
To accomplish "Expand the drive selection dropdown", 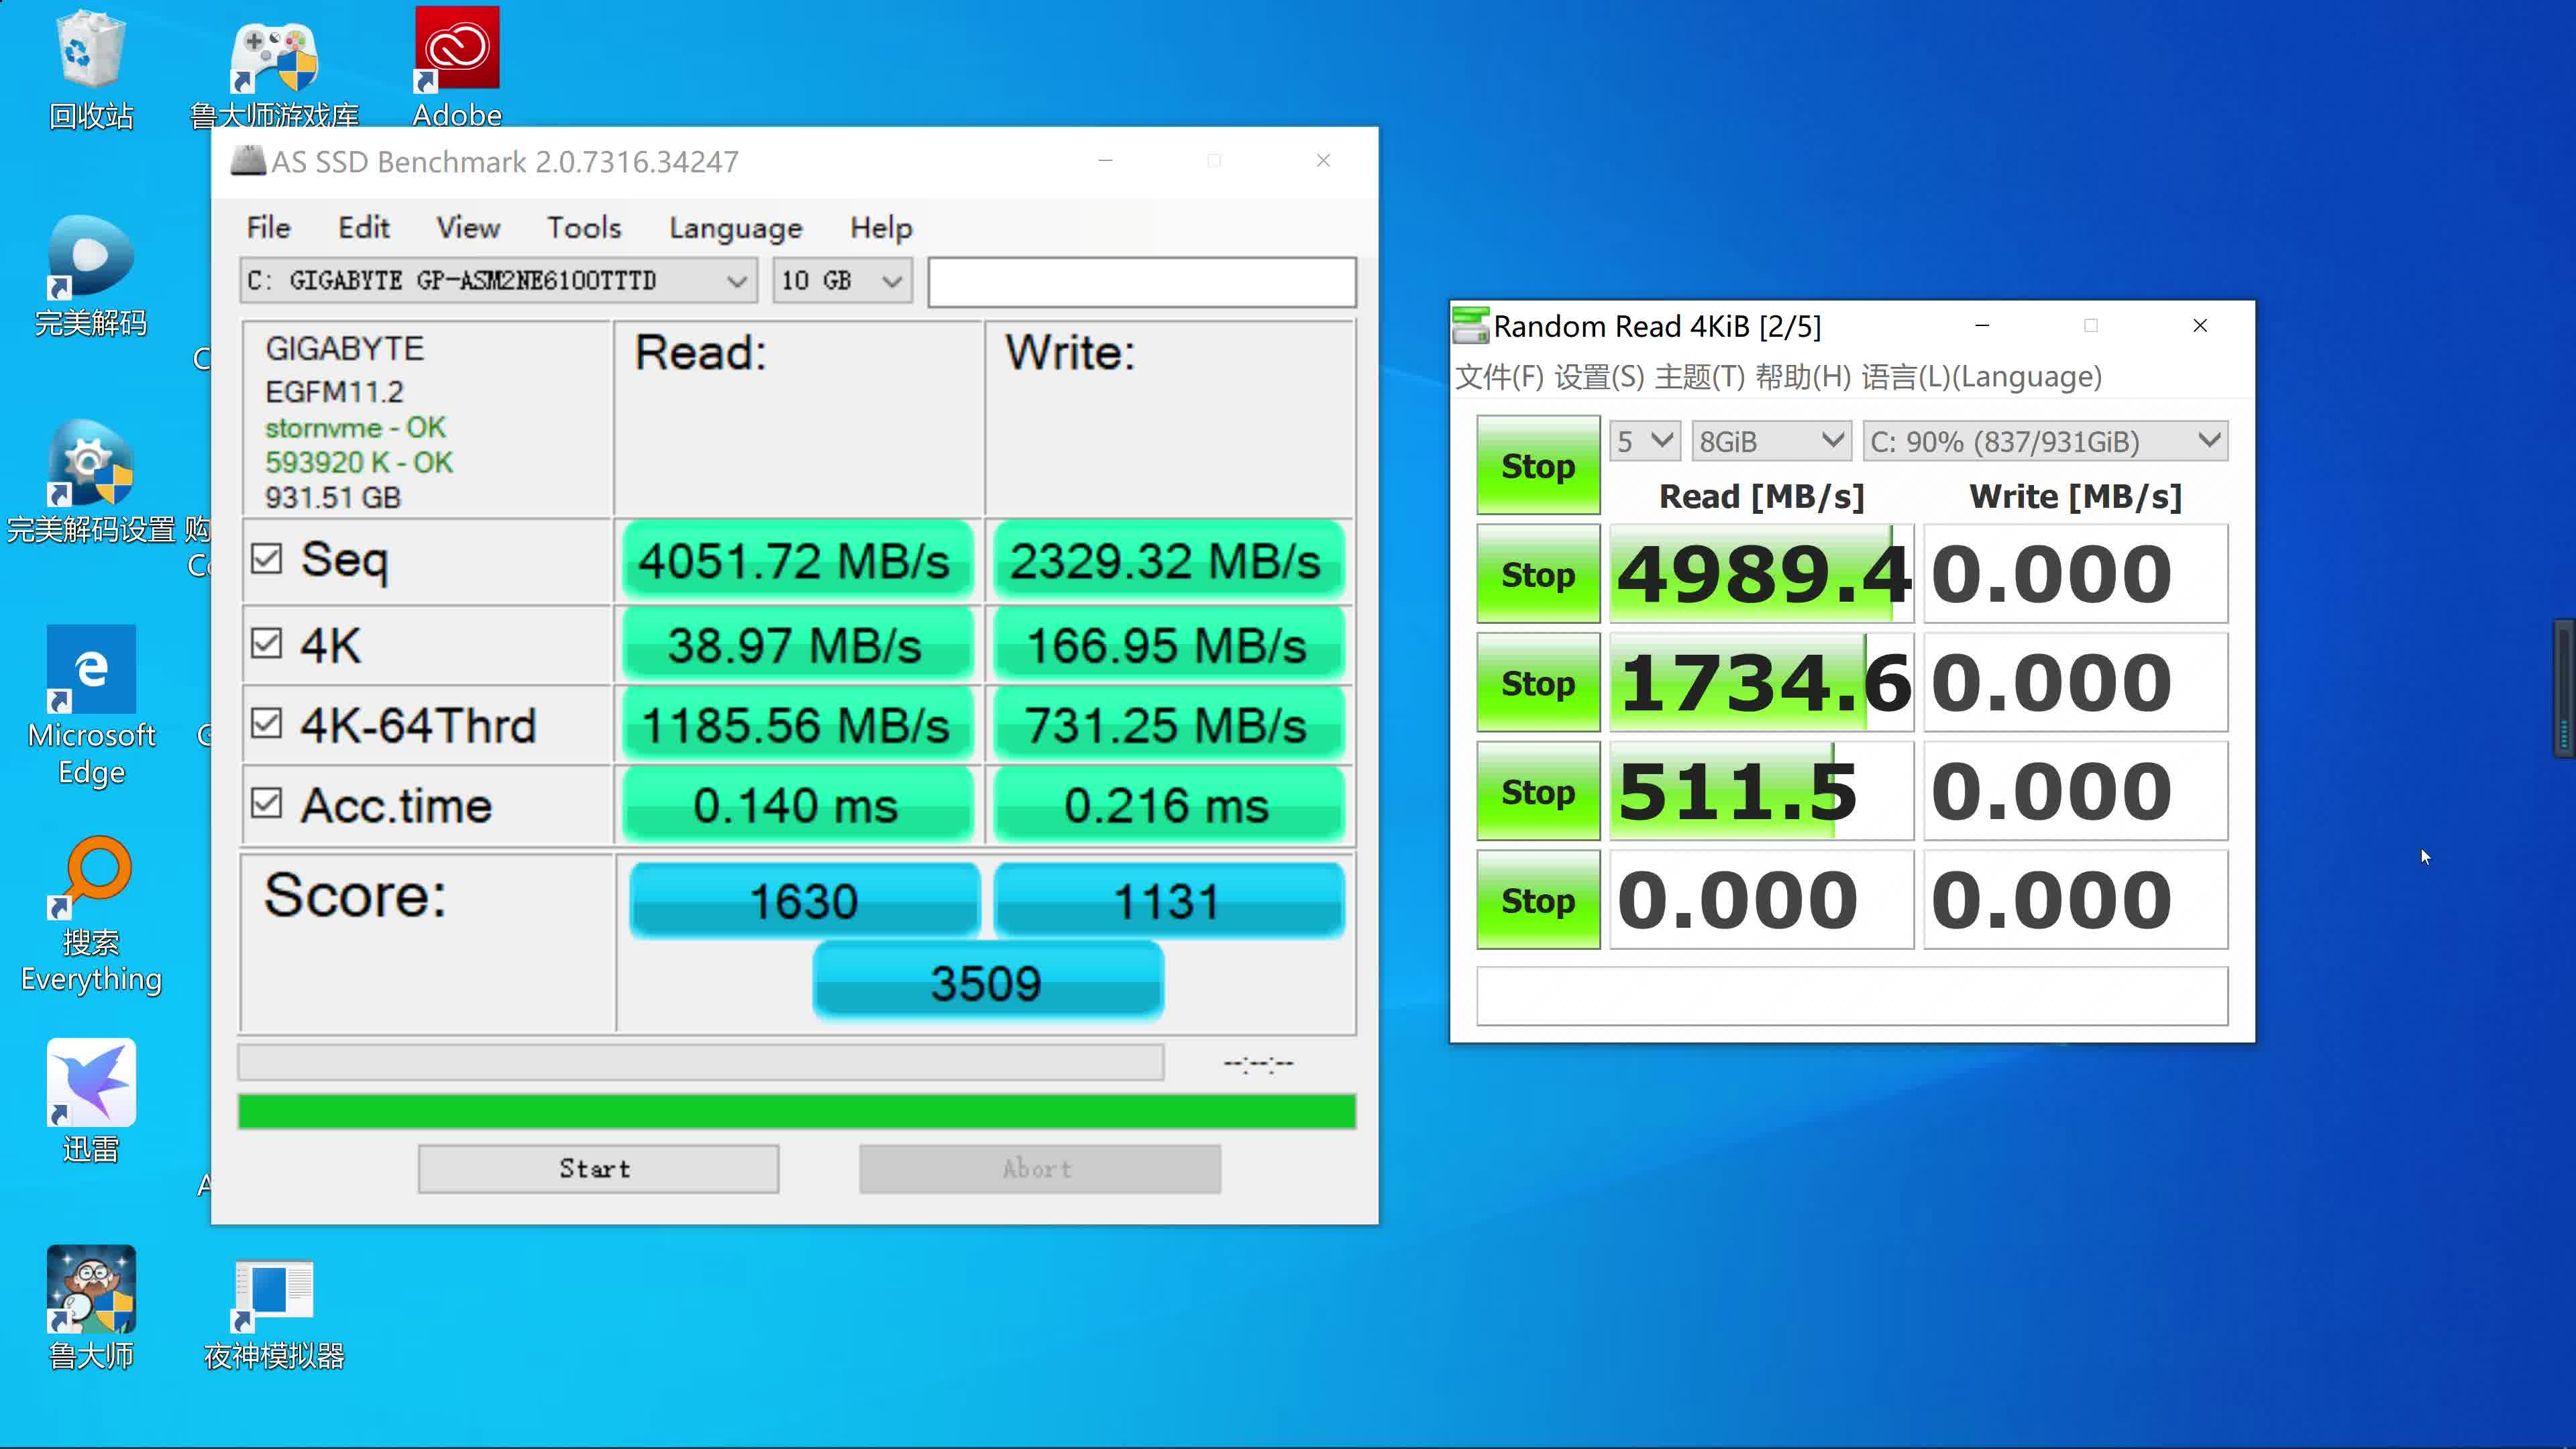I will click(x=738, y=281).
